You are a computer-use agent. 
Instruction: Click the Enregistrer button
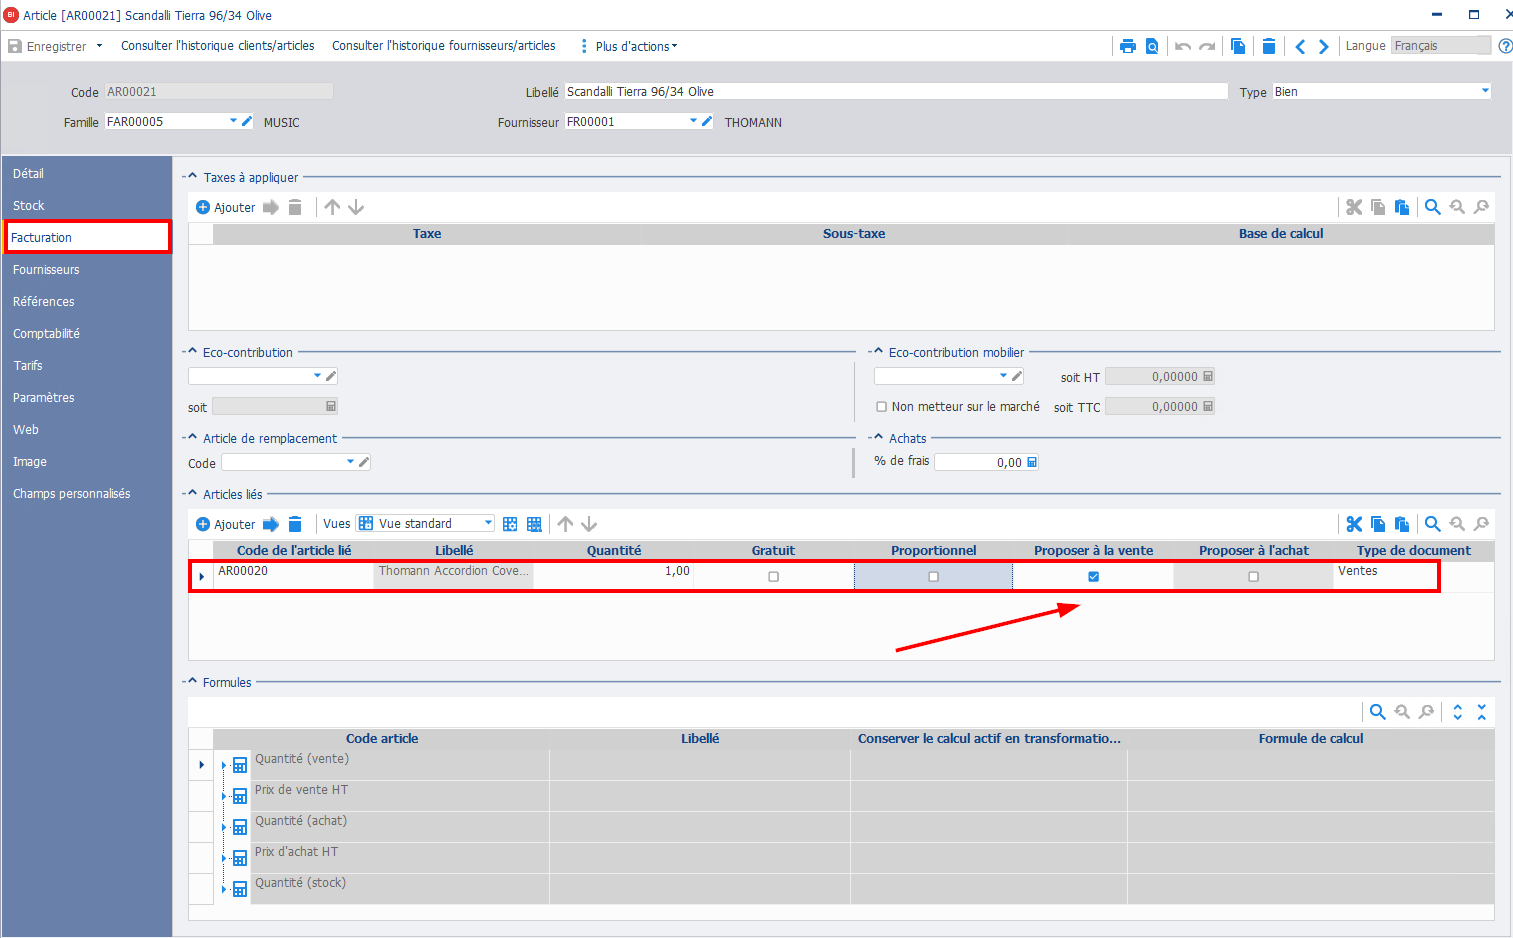48,46
